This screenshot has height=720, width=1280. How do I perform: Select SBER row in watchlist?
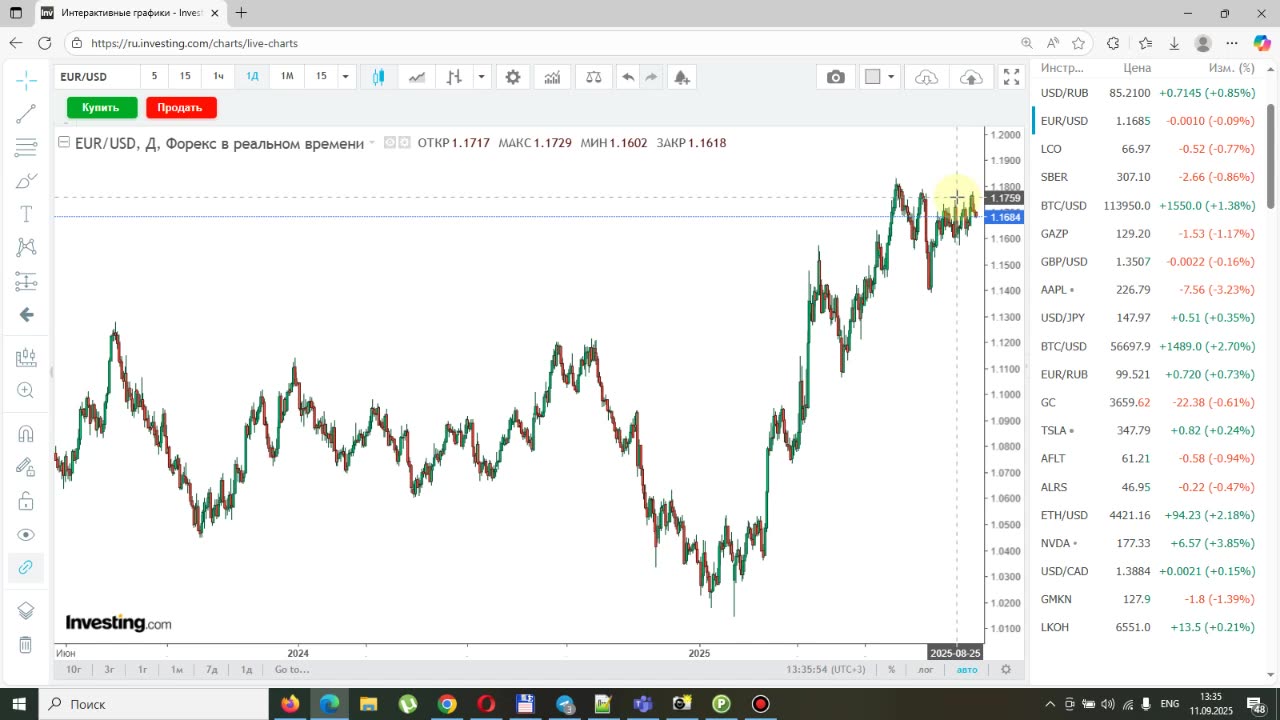coord(1147,177)
